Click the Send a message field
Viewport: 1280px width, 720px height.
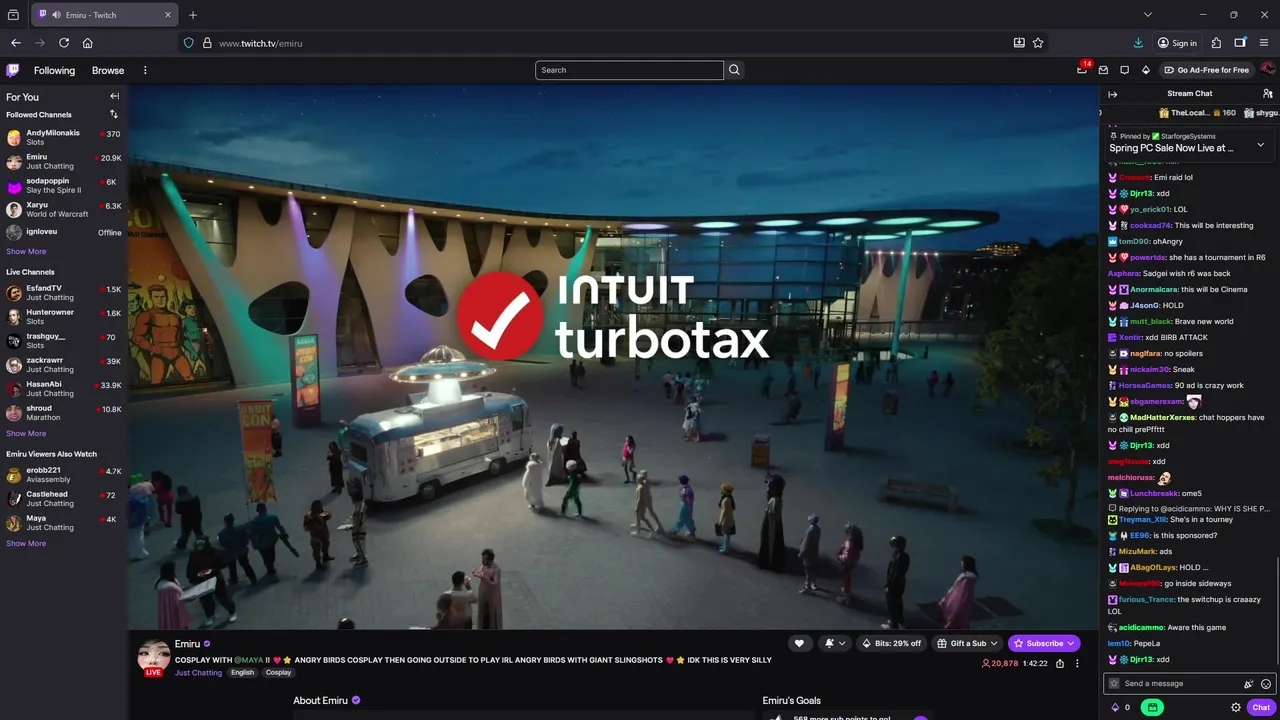click(1180, 684)
